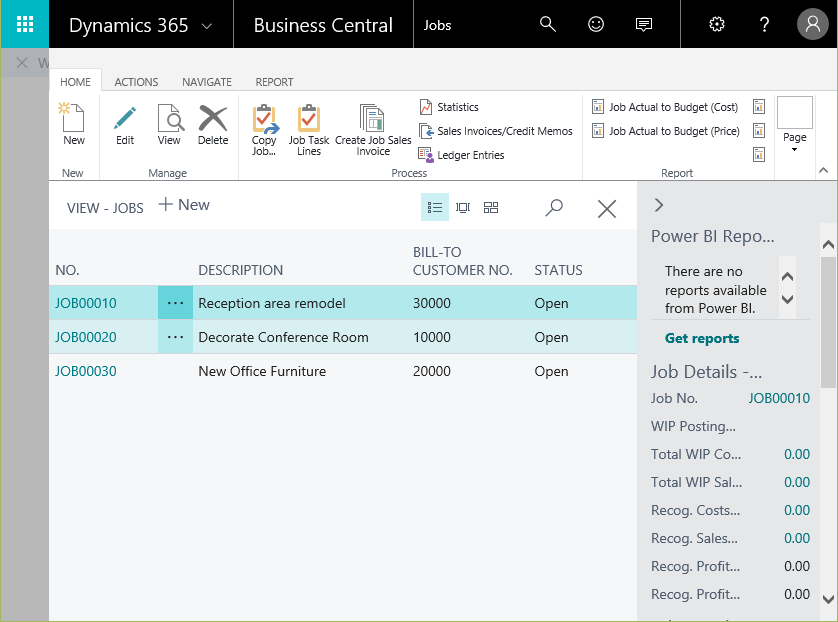Close the Jobs list with X
The width and height of the screenshot is (838, 622).
point(607,208)
